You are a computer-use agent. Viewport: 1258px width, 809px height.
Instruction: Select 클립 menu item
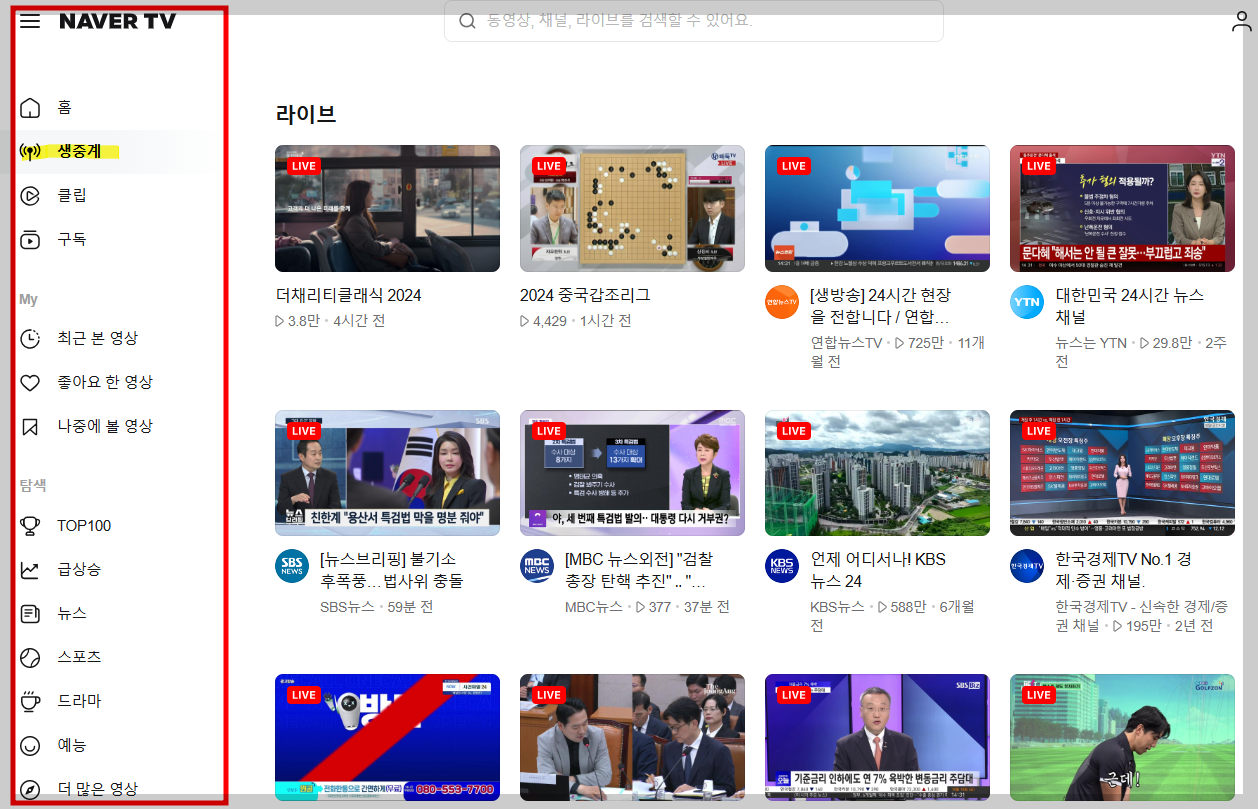click(72, 195)
